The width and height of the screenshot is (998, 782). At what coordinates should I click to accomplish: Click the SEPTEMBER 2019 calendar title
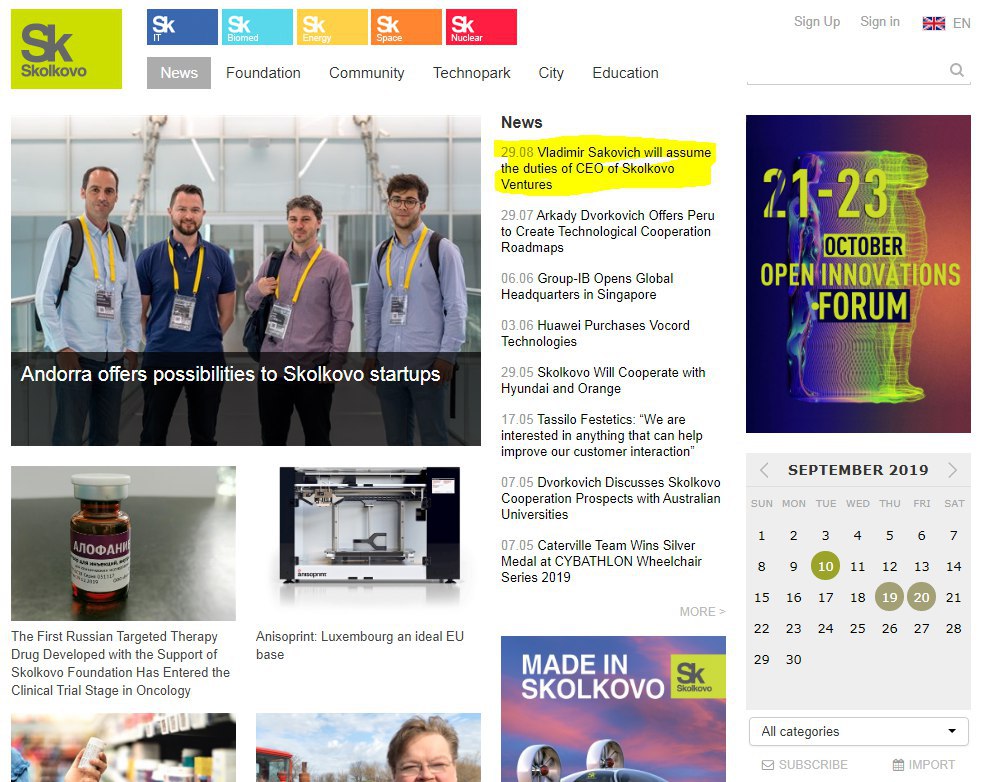coord(858,470)
